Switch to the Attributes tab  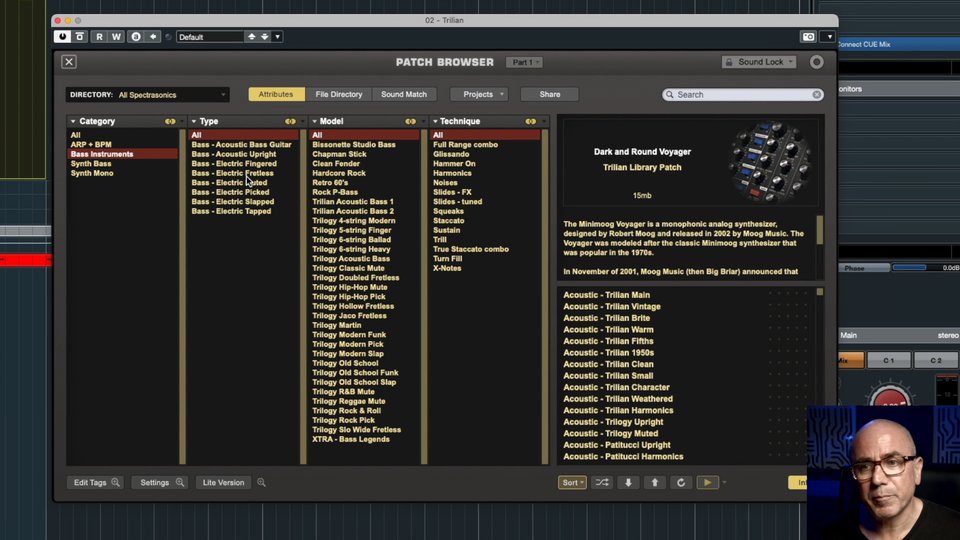click(x=276, y=94)
